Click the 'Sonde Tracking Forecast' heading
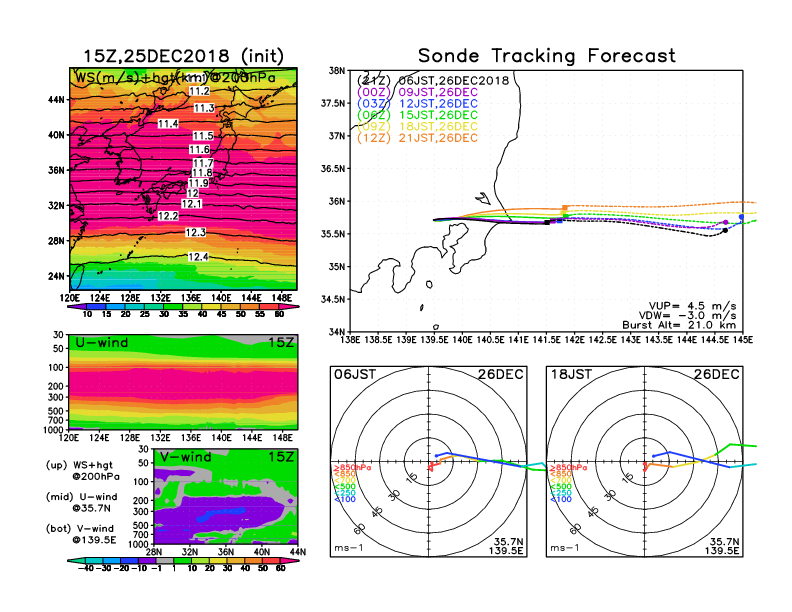The height and width of the screenshot is (612, 792). click(547, 56)
